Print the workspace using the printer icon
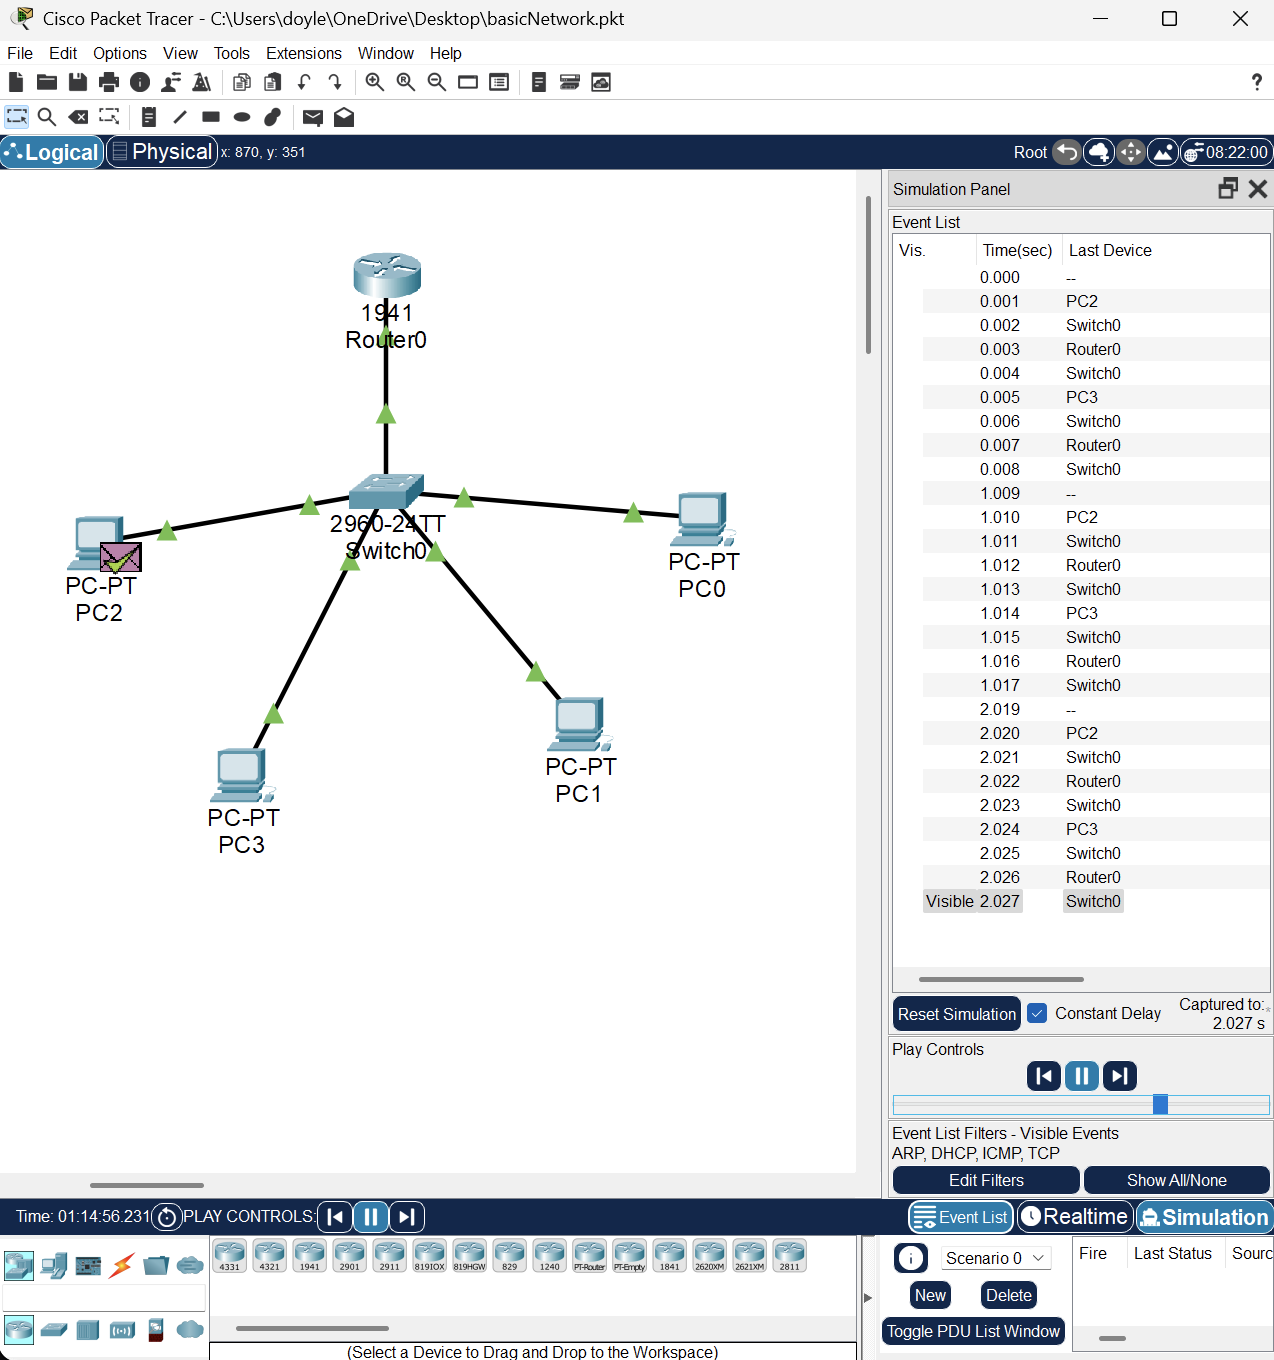1274x1360 pixels. 109,82
